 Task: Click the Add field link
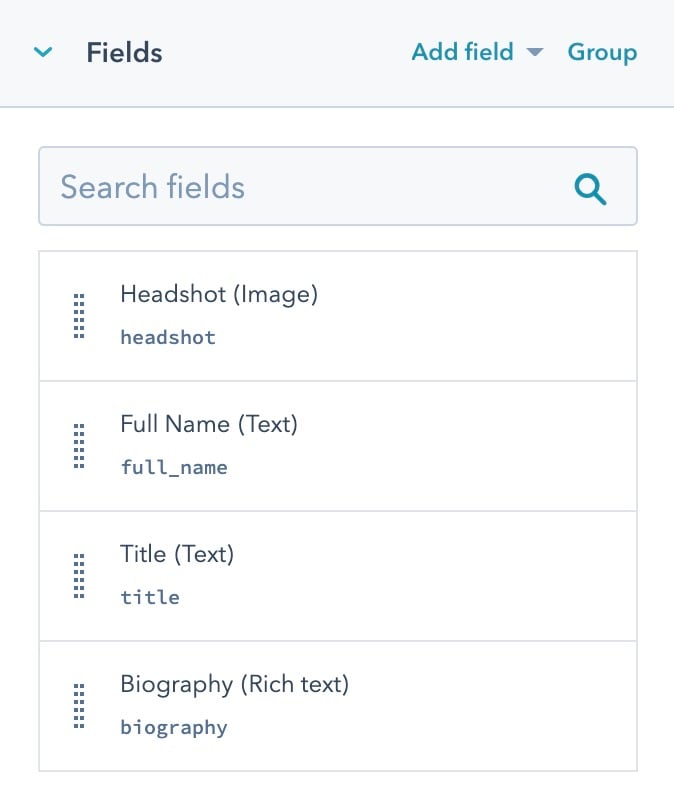[x=462, y=52]
